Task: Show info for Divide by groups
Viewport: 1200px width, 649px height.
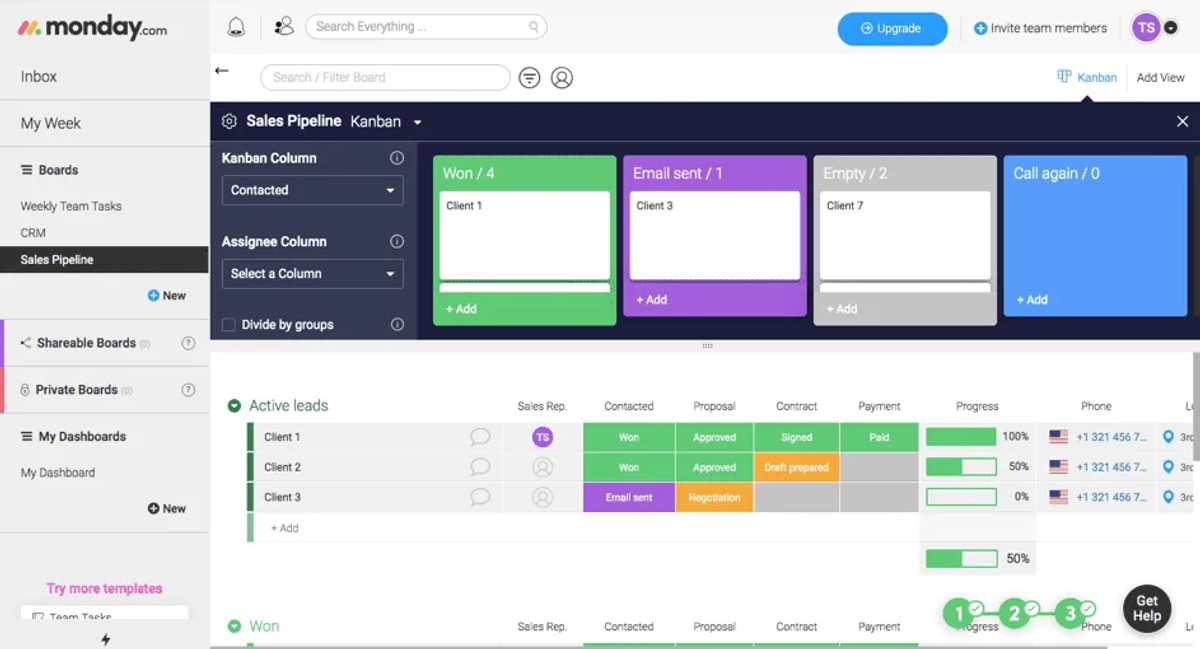Action: click(x=397, y=324)
